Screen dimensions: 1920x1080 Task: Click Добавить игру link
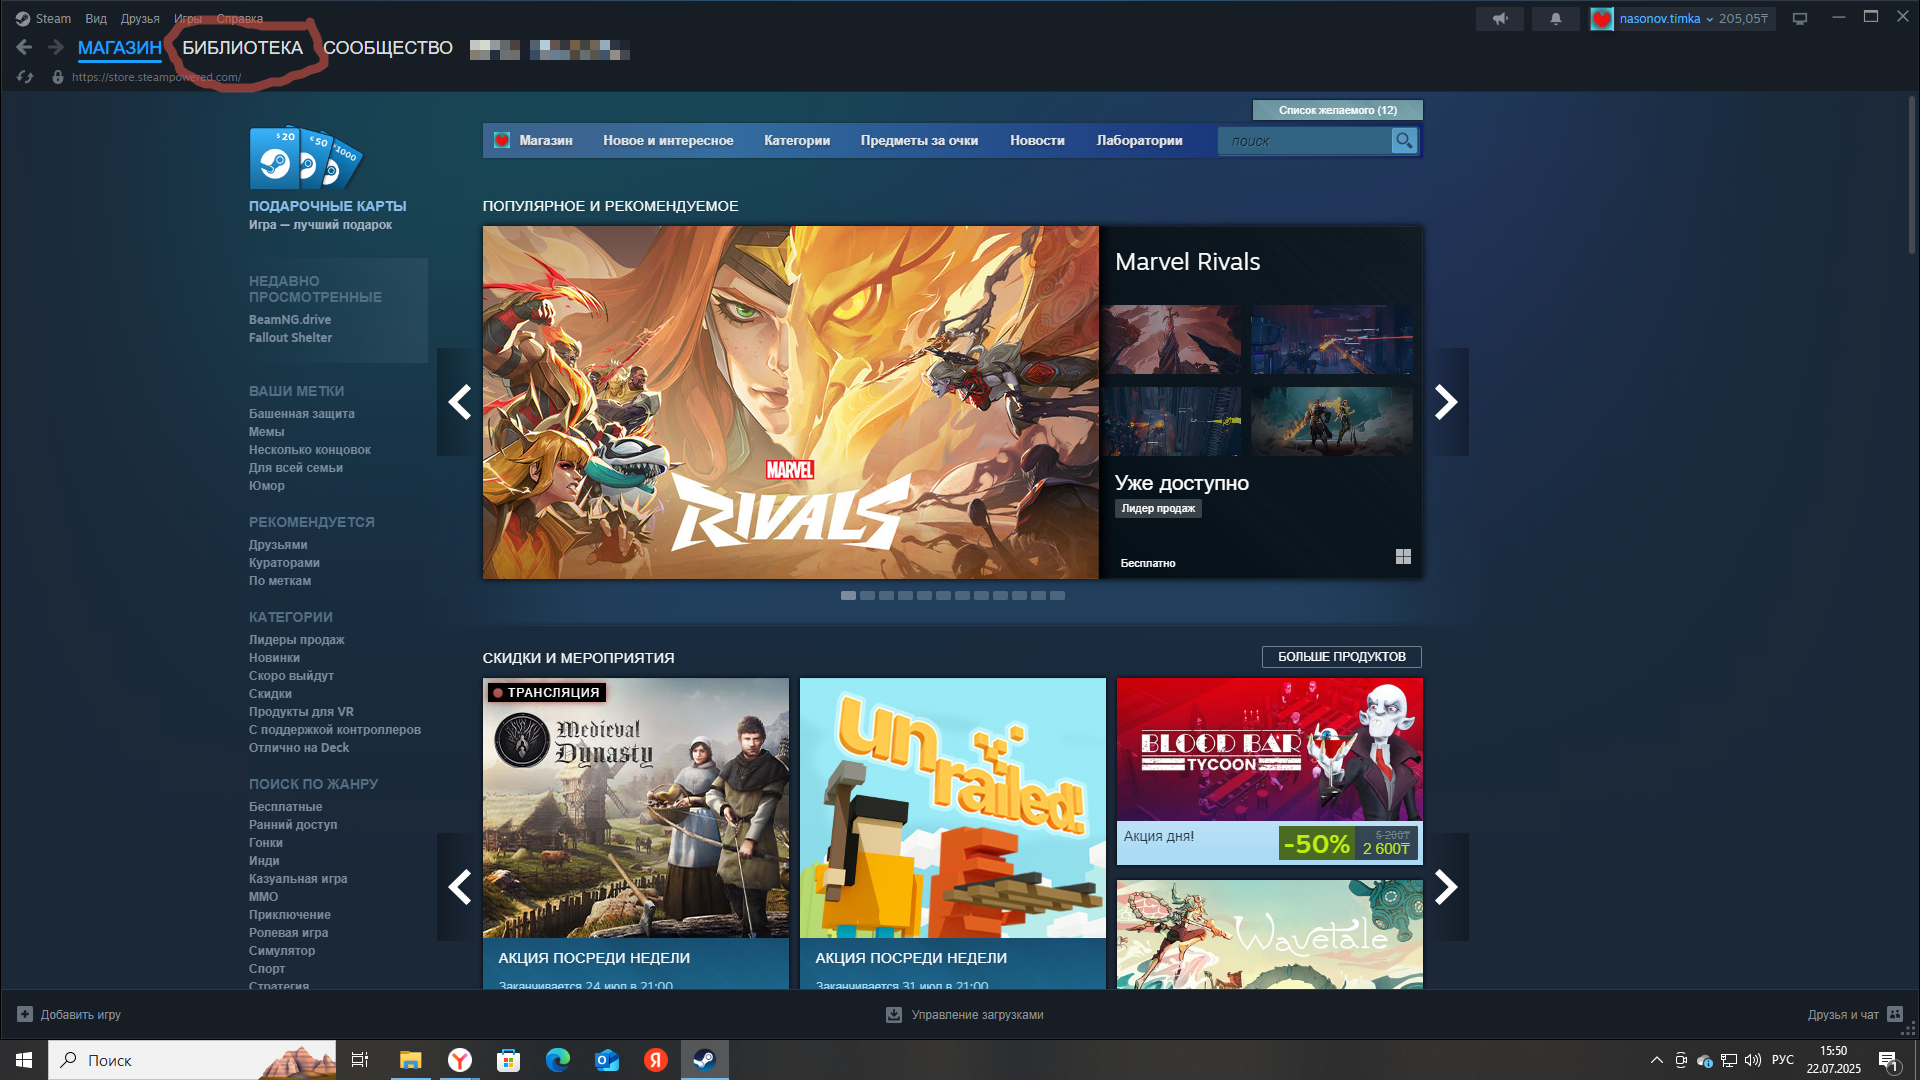(81, 1015)
